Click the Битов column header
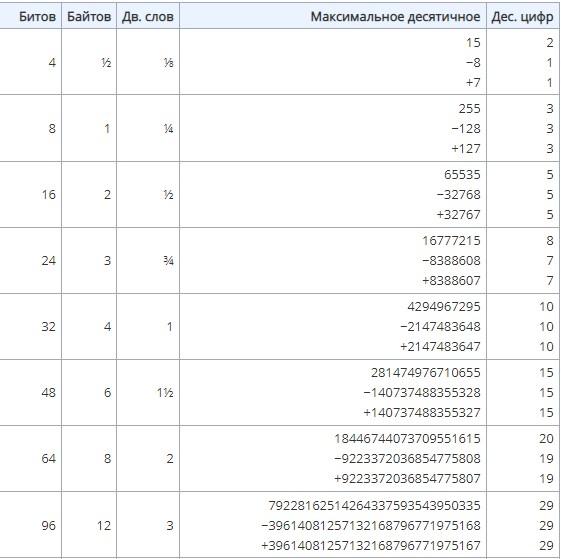The height and width of the screenshot is (559, 561). [37, 16]
